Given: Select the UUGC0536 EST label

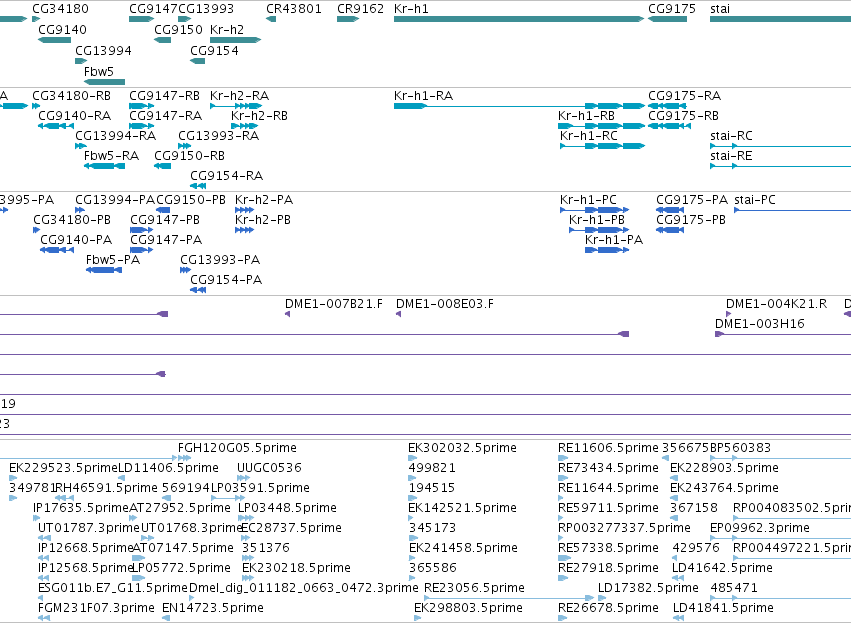Looking at the screenshot, I should pos(269,468).
